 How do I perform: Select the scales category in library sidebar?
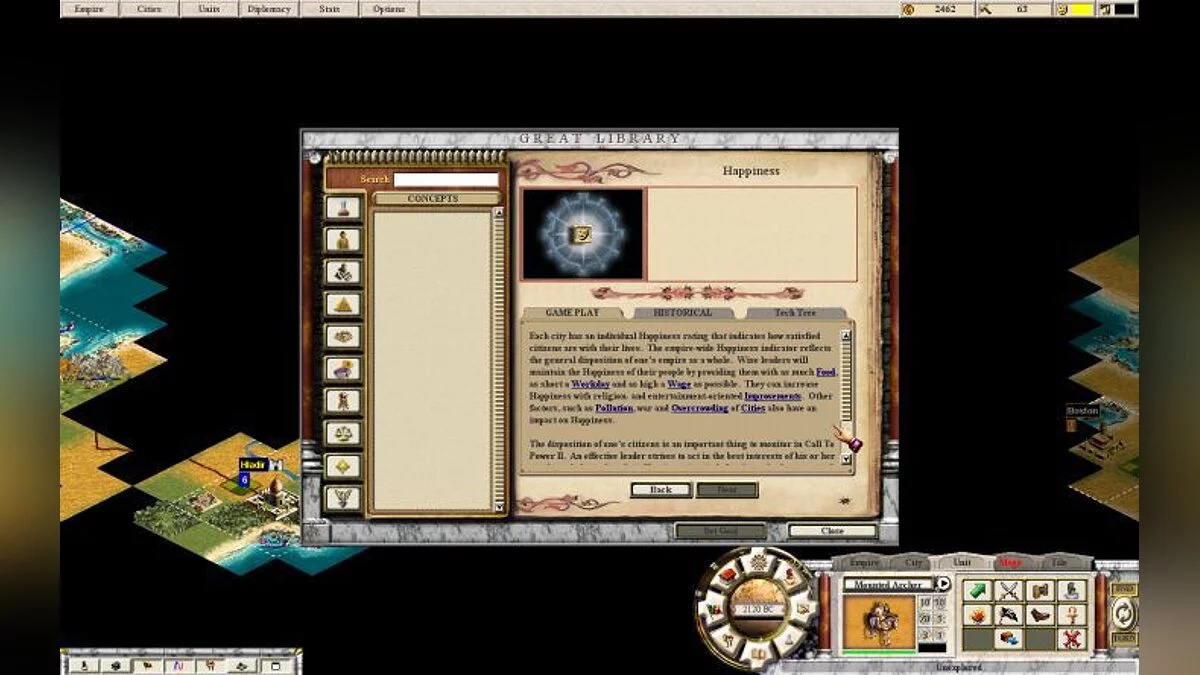pyautogui.click(x=343, y=433)
